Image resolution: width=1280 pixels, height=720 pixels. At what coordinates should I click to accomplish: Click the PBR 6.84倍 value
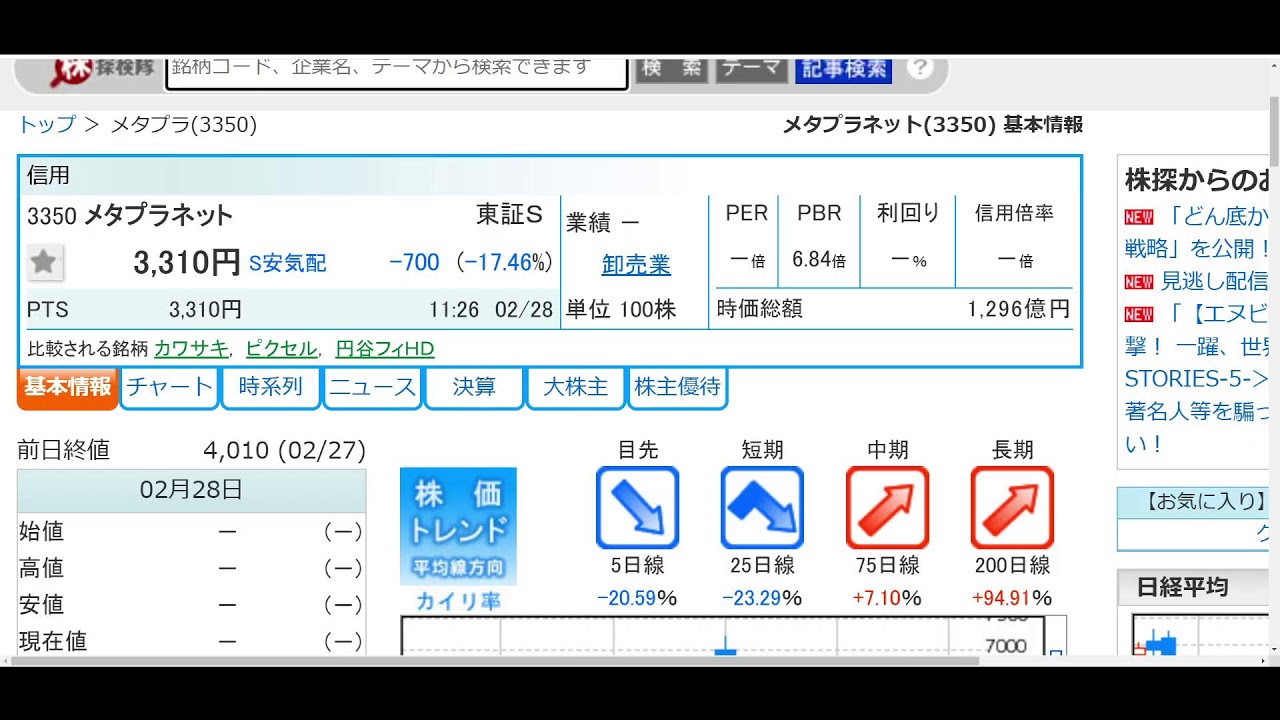coord(819,260)
